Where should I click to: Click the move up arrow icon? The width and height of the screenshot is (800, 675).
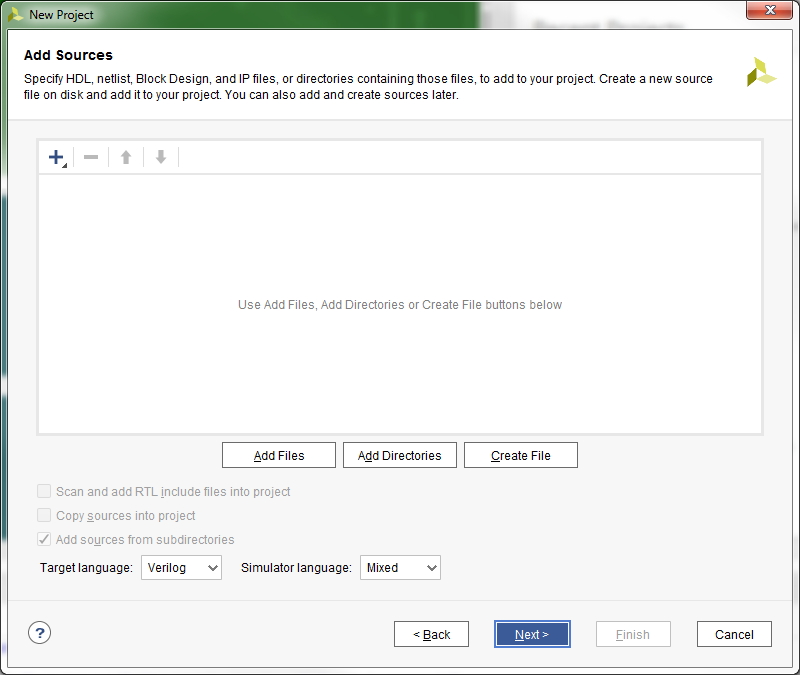coord(126,157)
